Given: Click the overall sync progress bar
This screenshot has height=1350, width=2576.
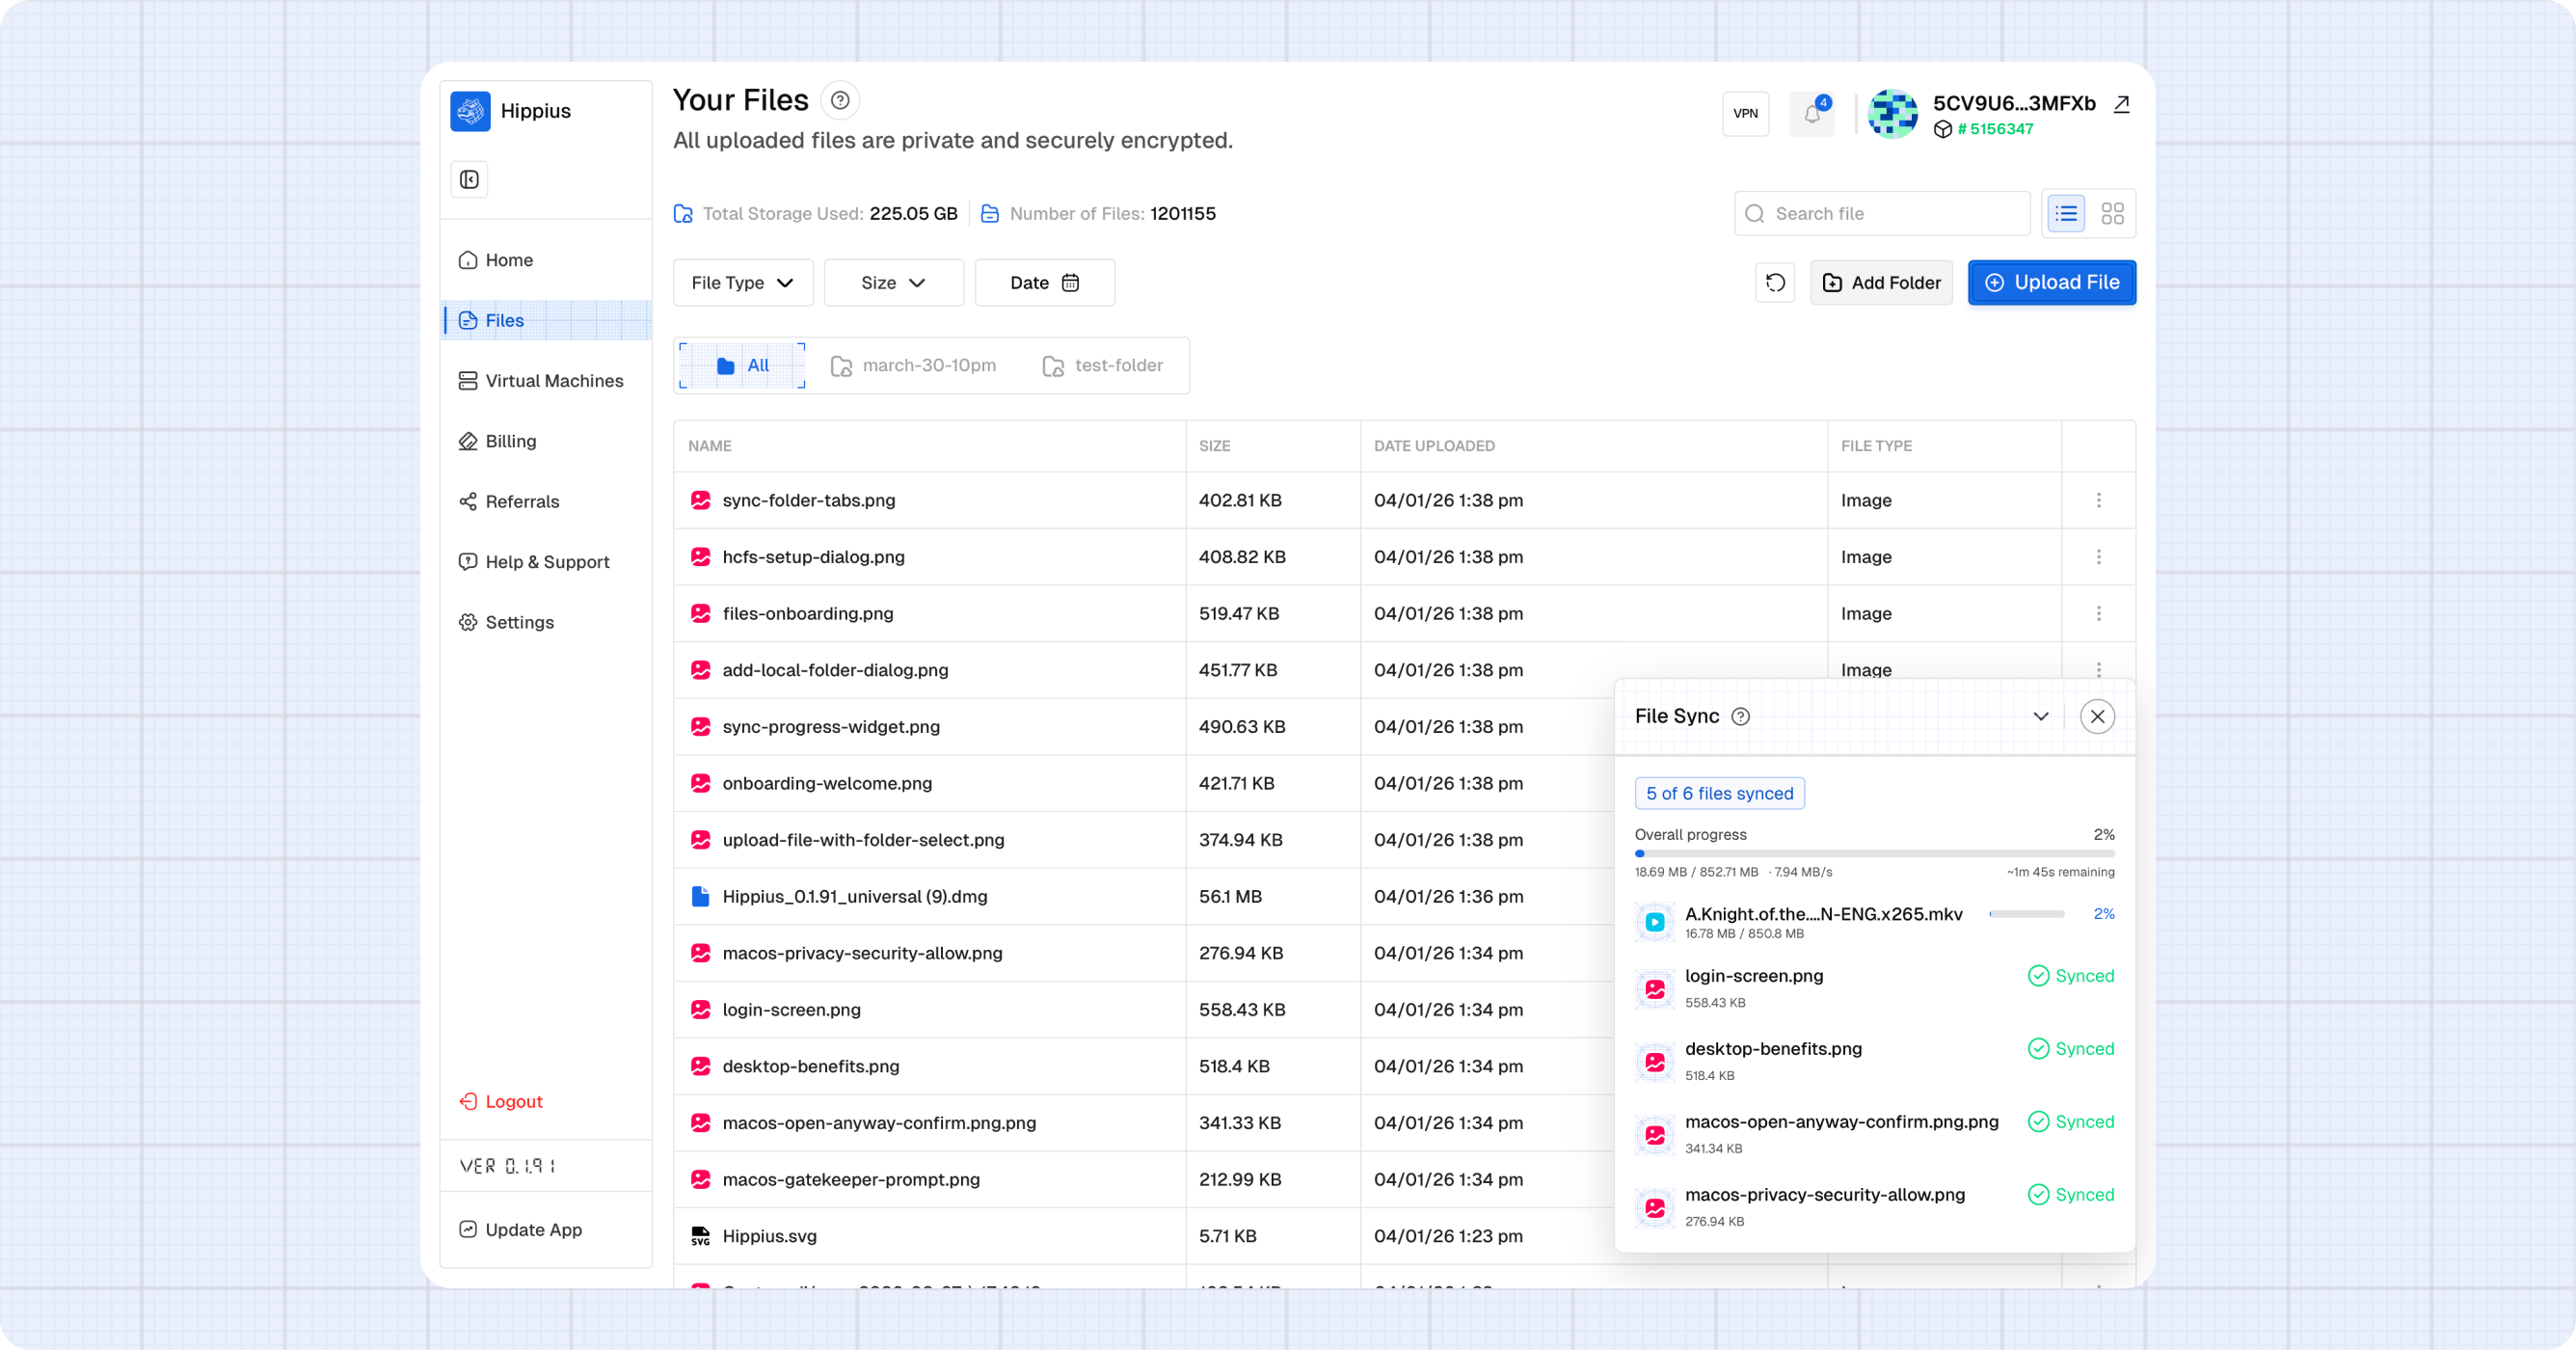Looking at the screenshot, I should pos(1874,854).
